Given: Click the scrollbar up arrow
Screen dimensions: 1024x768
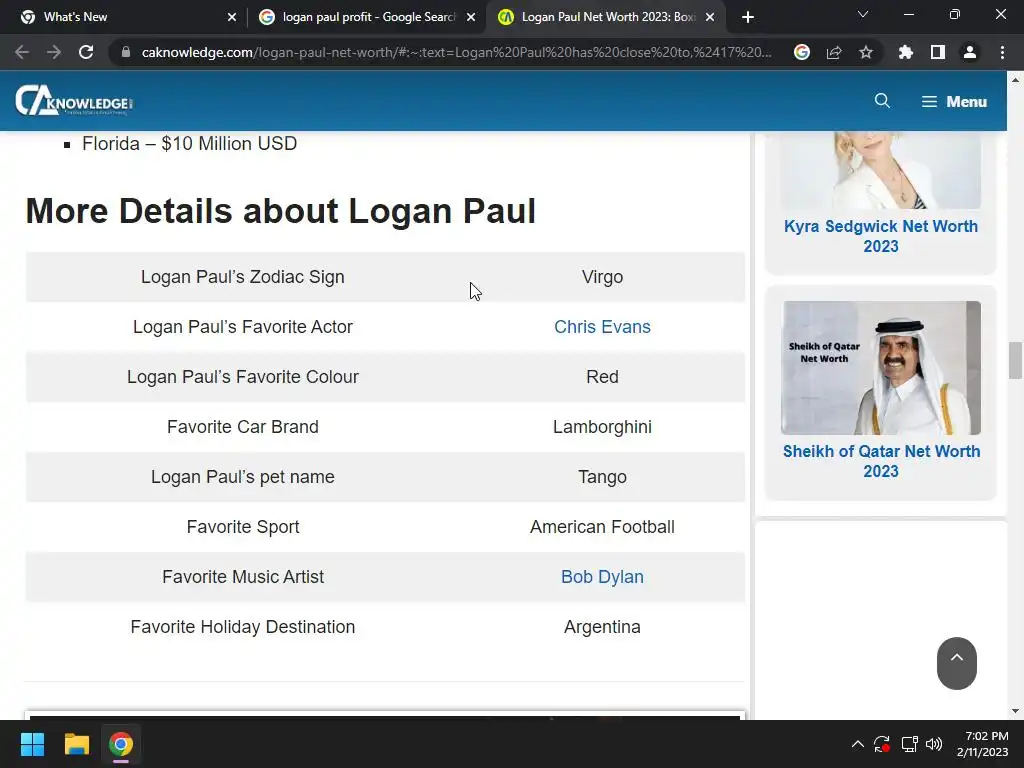Looking at the screenshot, I should [x=1015, y=80].
